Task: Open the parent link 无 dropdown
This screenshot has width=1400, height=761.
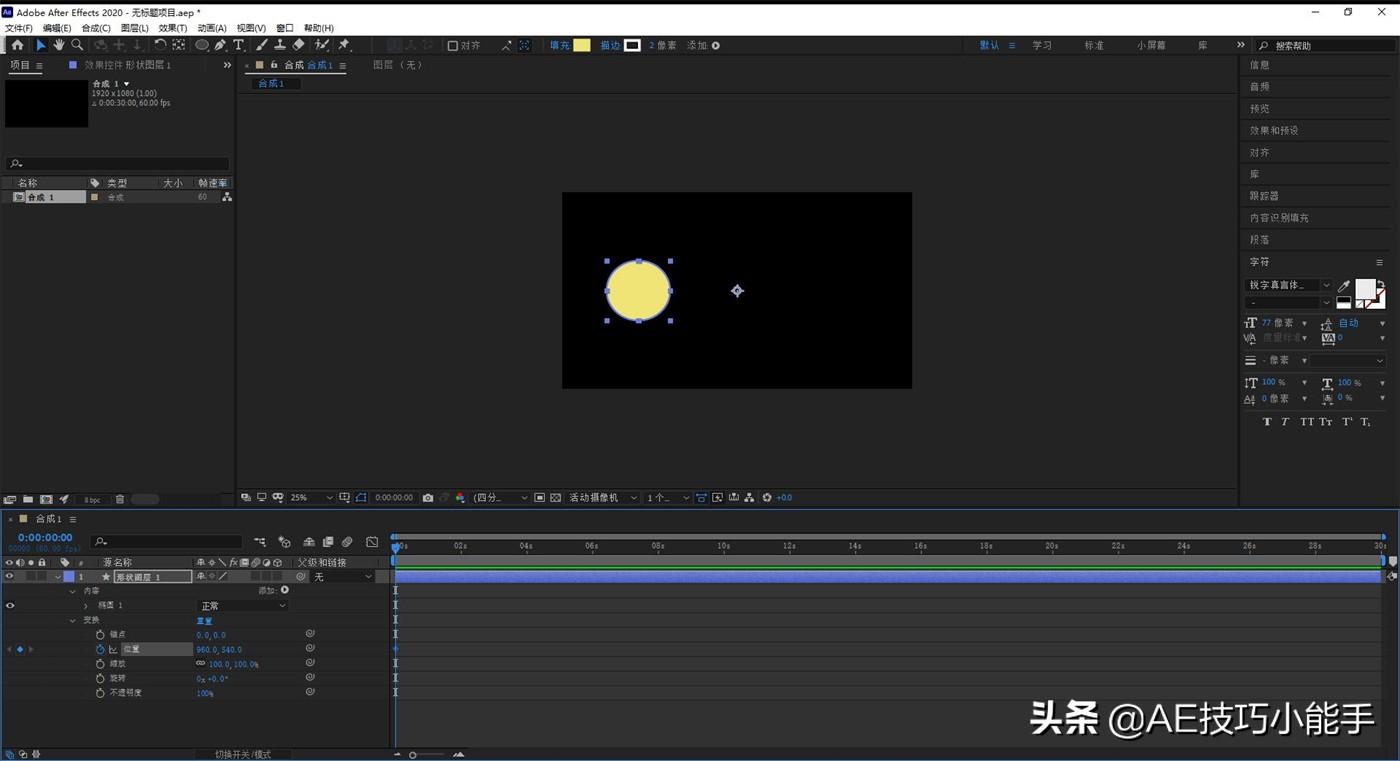Action: (x=343, y=576)
